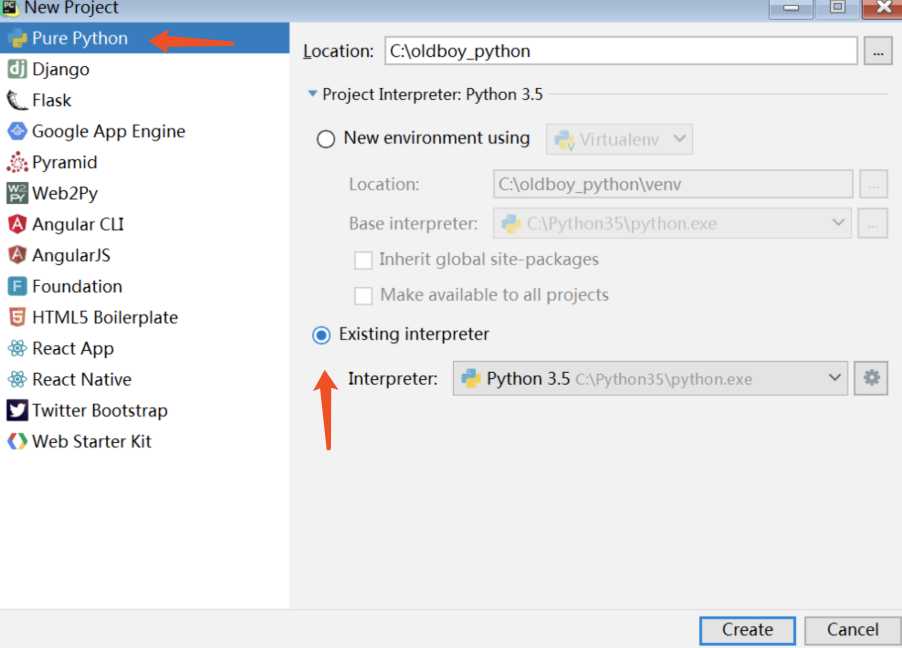
Task: Select the Django project type icon
Action: click(17, 69)
